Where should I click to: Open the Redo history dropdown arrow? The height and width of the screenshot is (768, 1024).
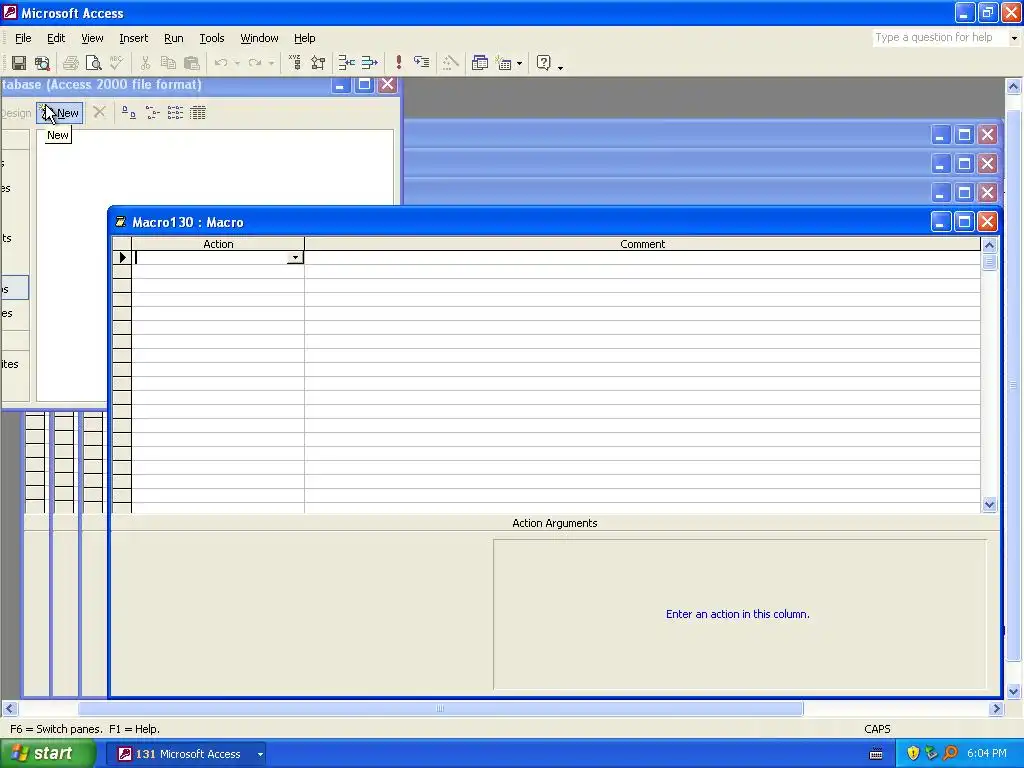pyautogui.click(x=271, y=63)
